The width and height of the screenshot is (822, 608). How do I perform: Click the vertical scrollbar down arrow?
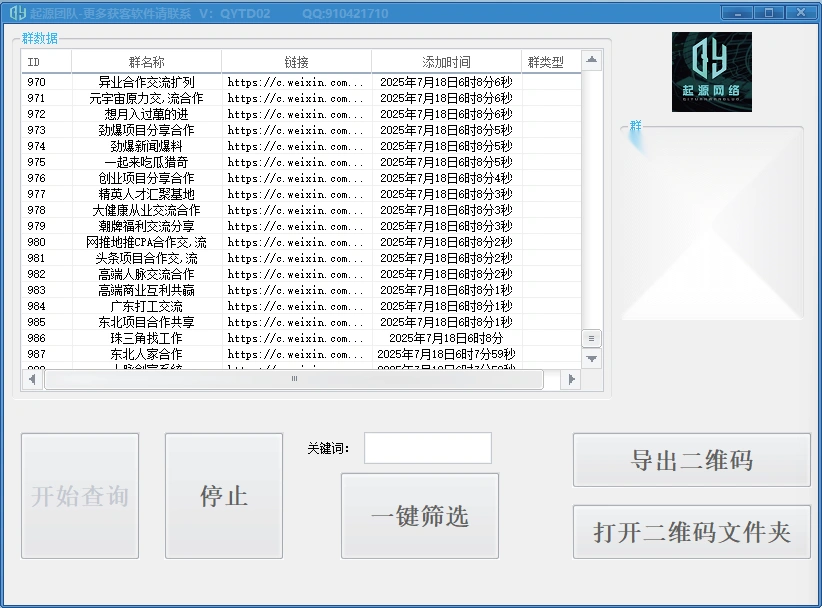tap(591, 358)
